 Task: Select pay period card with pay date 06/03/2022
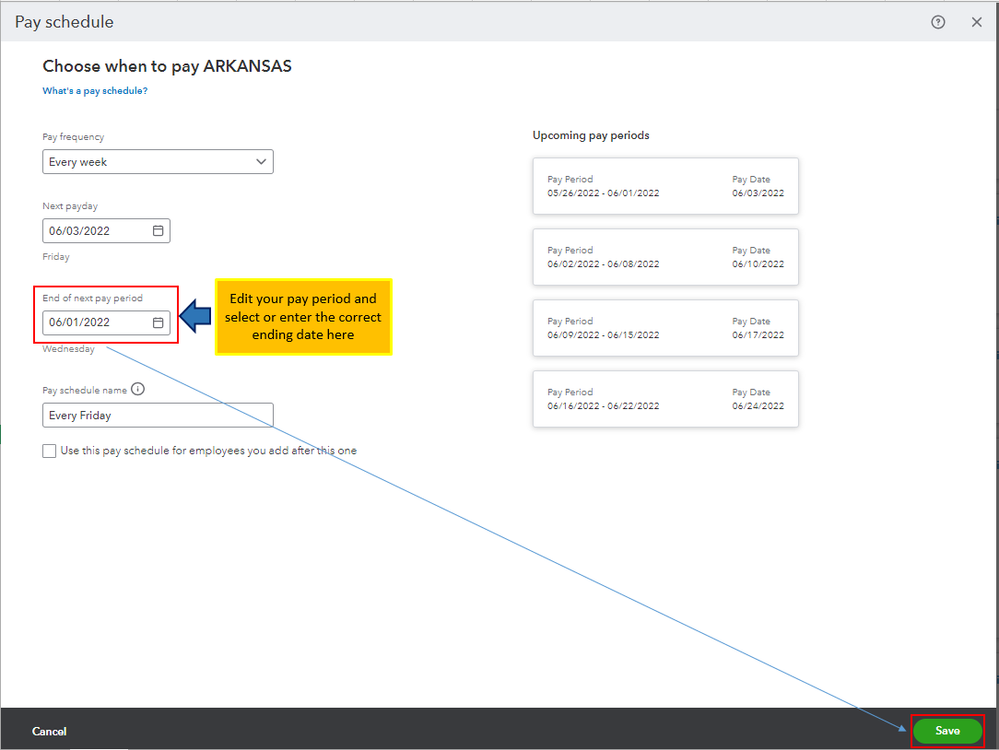point(665,186)
